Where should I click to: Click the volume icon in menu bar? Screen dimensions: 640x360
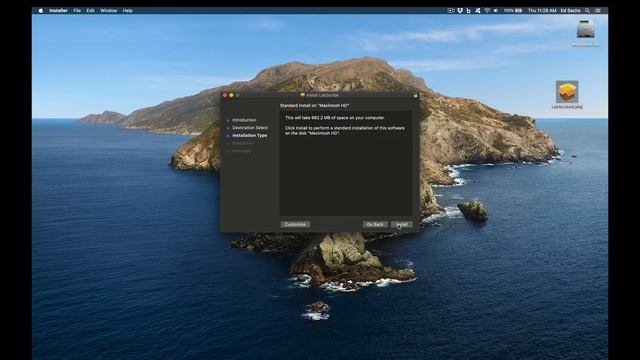(x=496, y=11)
